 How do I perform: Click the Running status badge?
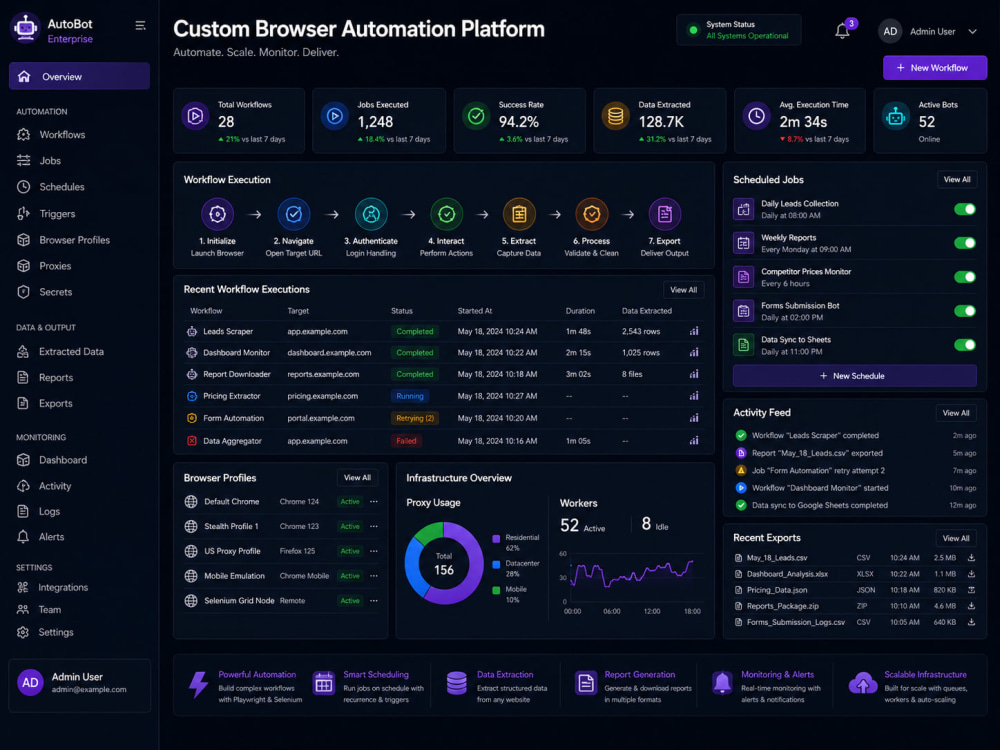409,396
